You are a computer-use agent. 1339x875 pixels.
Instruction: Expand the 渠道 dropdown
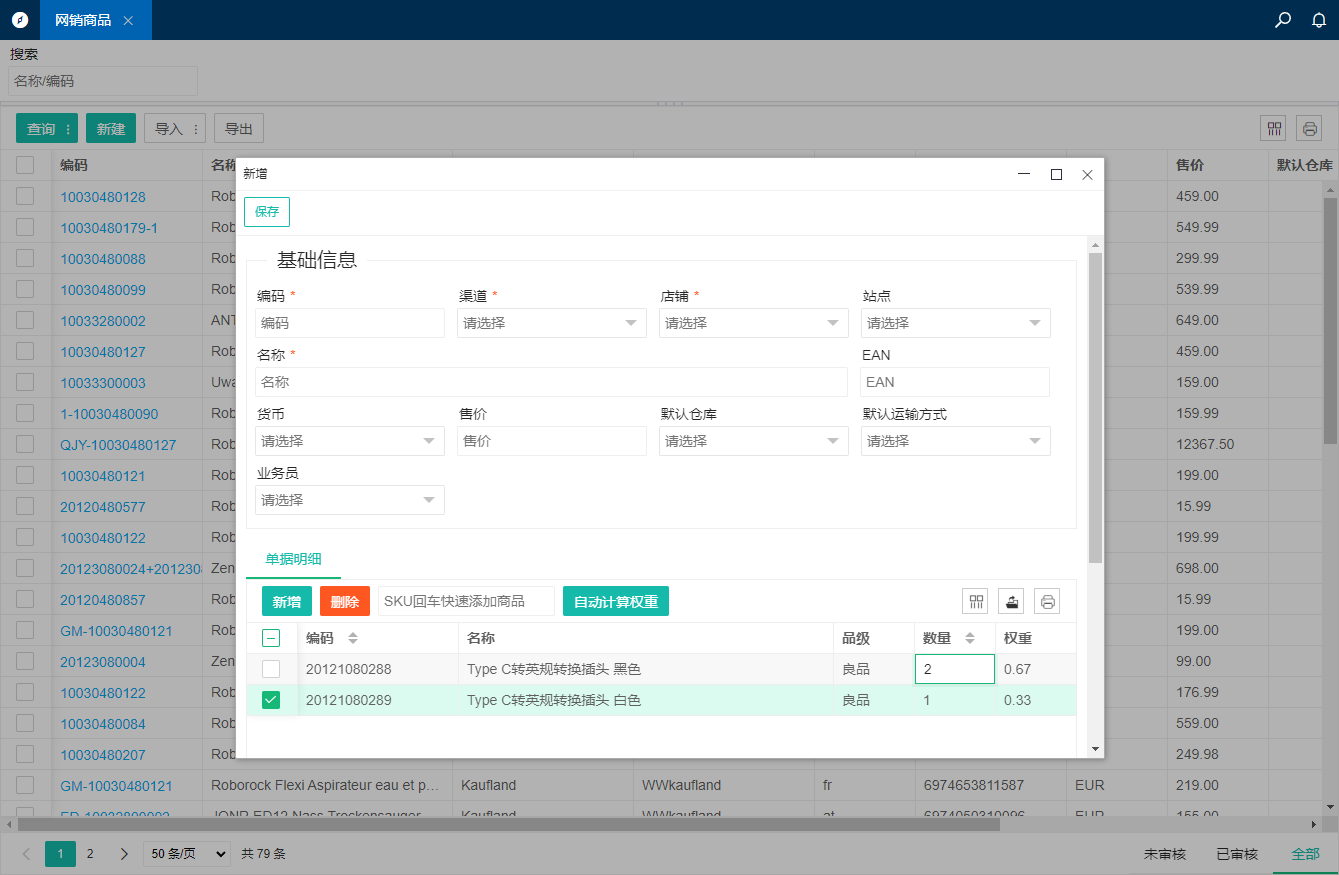[x=551, y=323]
